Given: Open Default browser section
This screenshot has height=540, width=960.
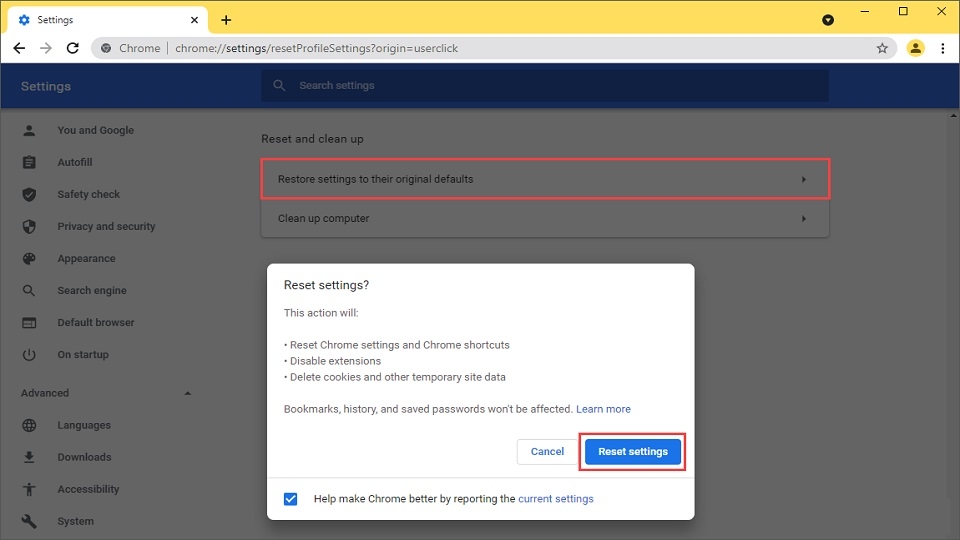Looking at the screenshot, I should [96, 323].
